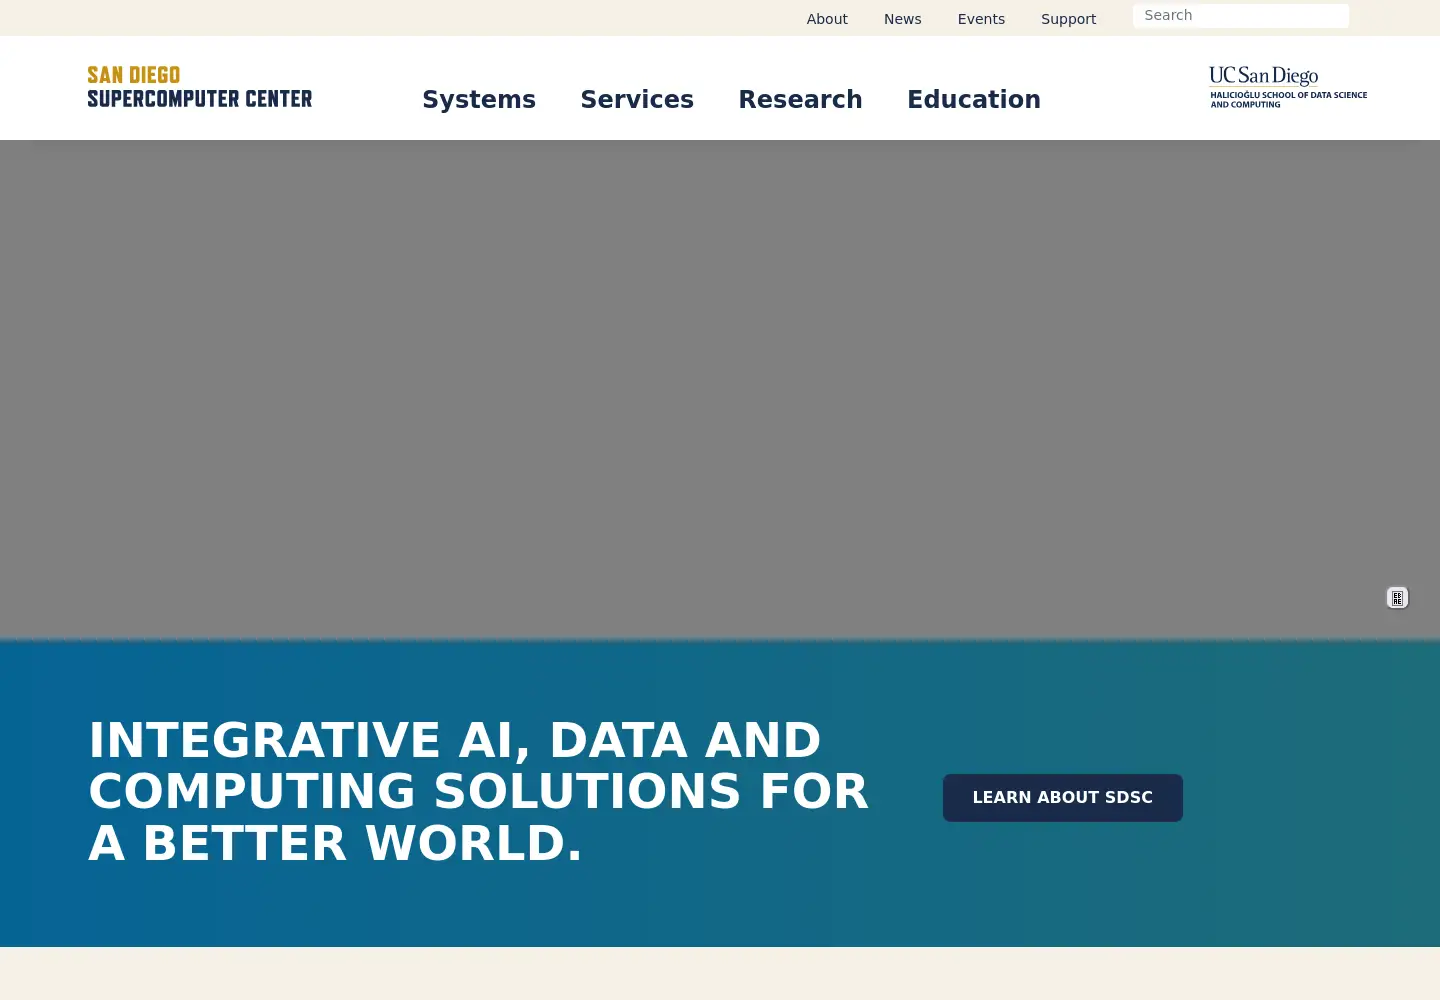
Task: Click the Learn About SDSC button
Action: click(1063, 798)
